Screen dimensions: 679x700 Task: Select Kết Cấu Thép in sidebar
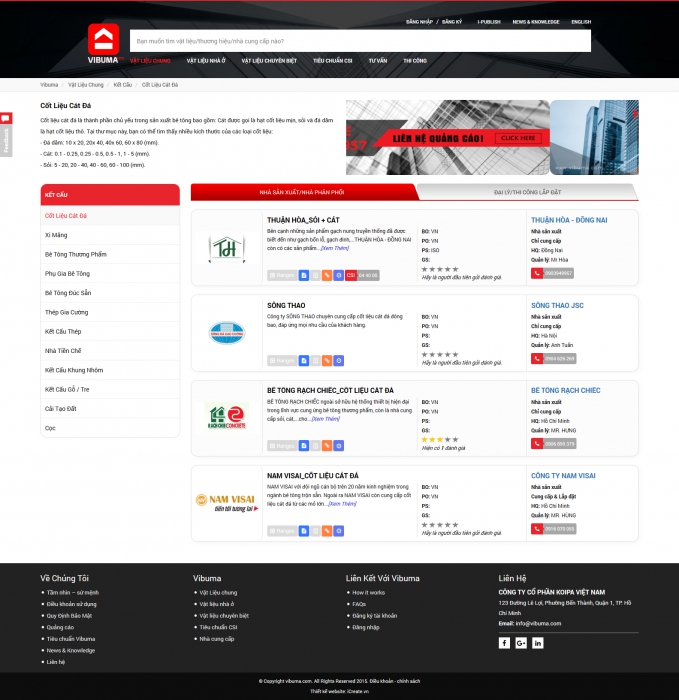click(110, 332)
